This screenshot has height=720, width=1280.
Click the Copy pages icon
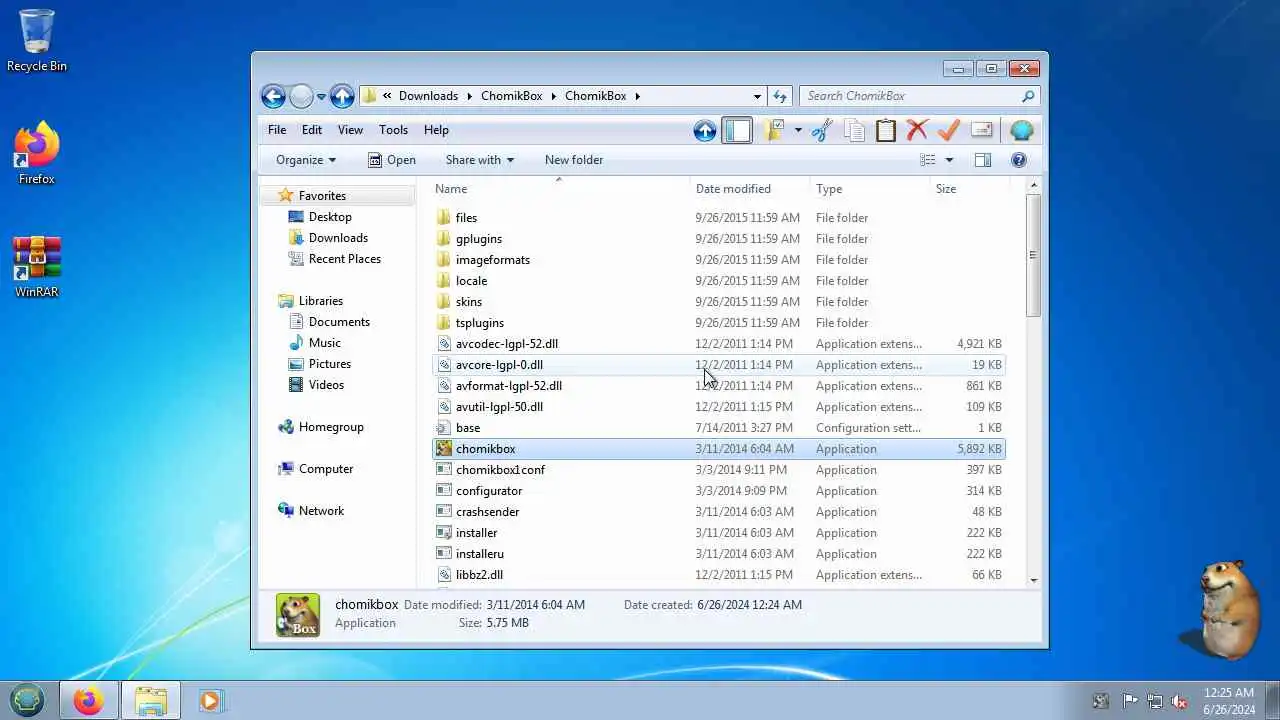pyautogui.click(x=854, y=130)
